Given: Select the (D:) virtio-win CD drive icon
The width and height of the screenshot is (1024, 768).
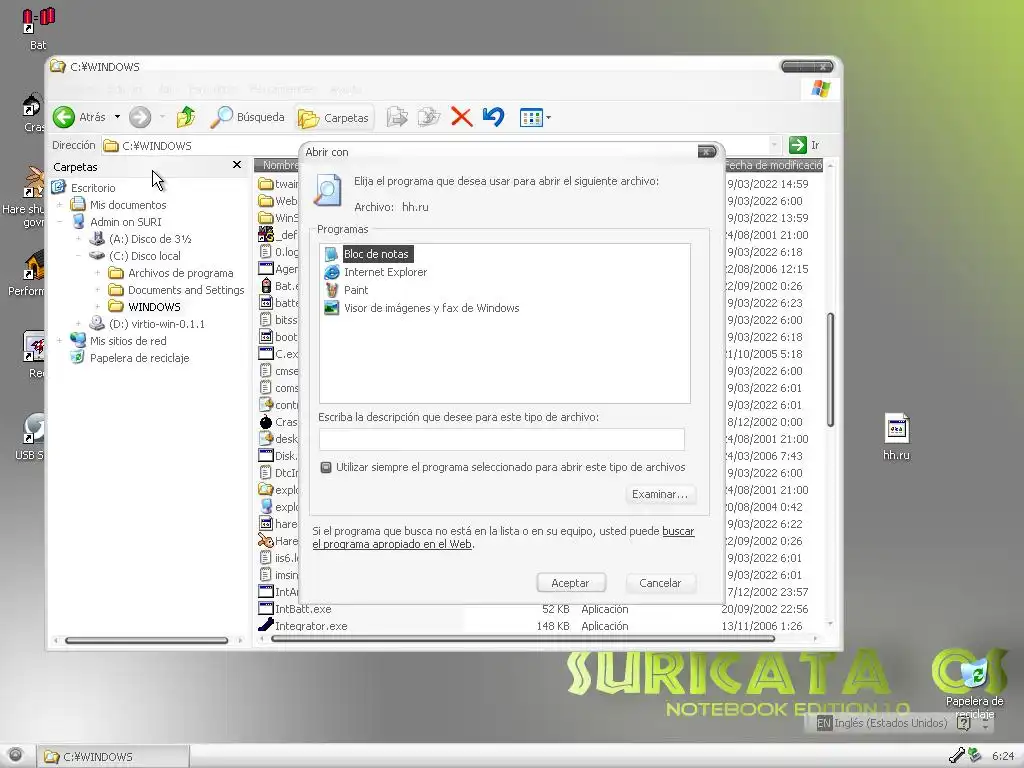Looking at the screenshot, I should coord(97,323).
